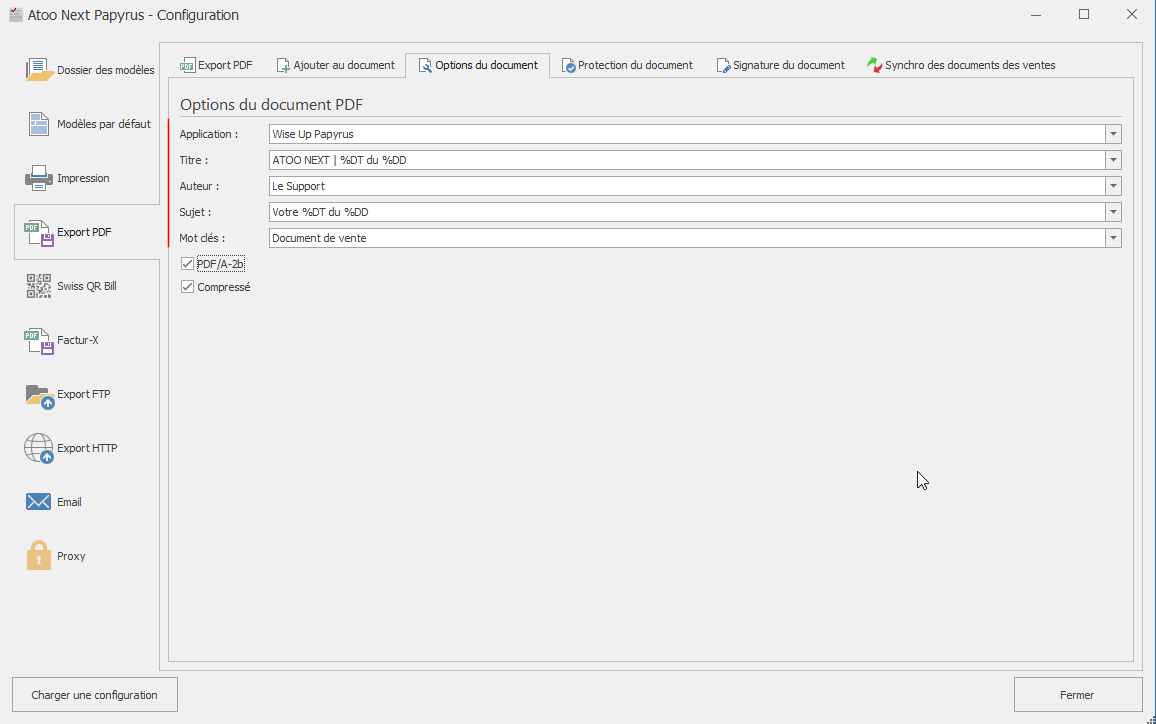Switch to the Protection du document tab

click(x=627, y=65)
